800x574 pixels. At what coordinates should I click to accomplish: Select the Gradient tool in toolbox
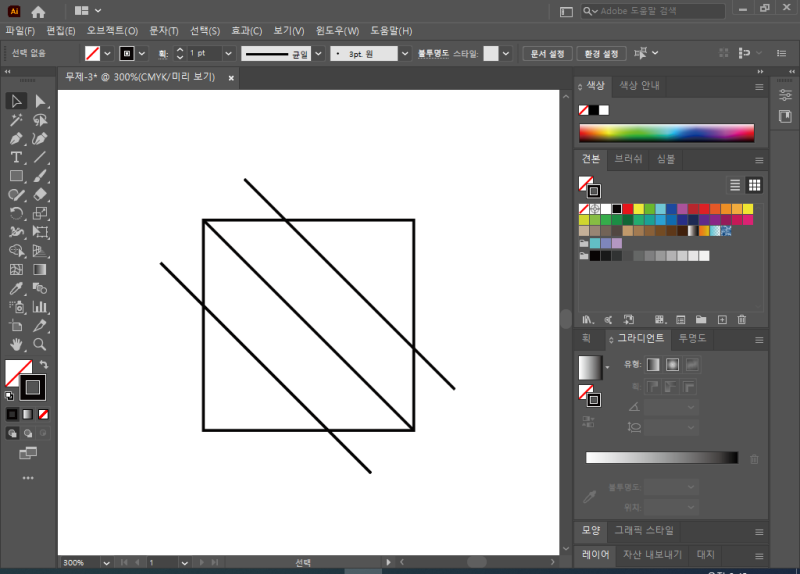pos(40,269)
